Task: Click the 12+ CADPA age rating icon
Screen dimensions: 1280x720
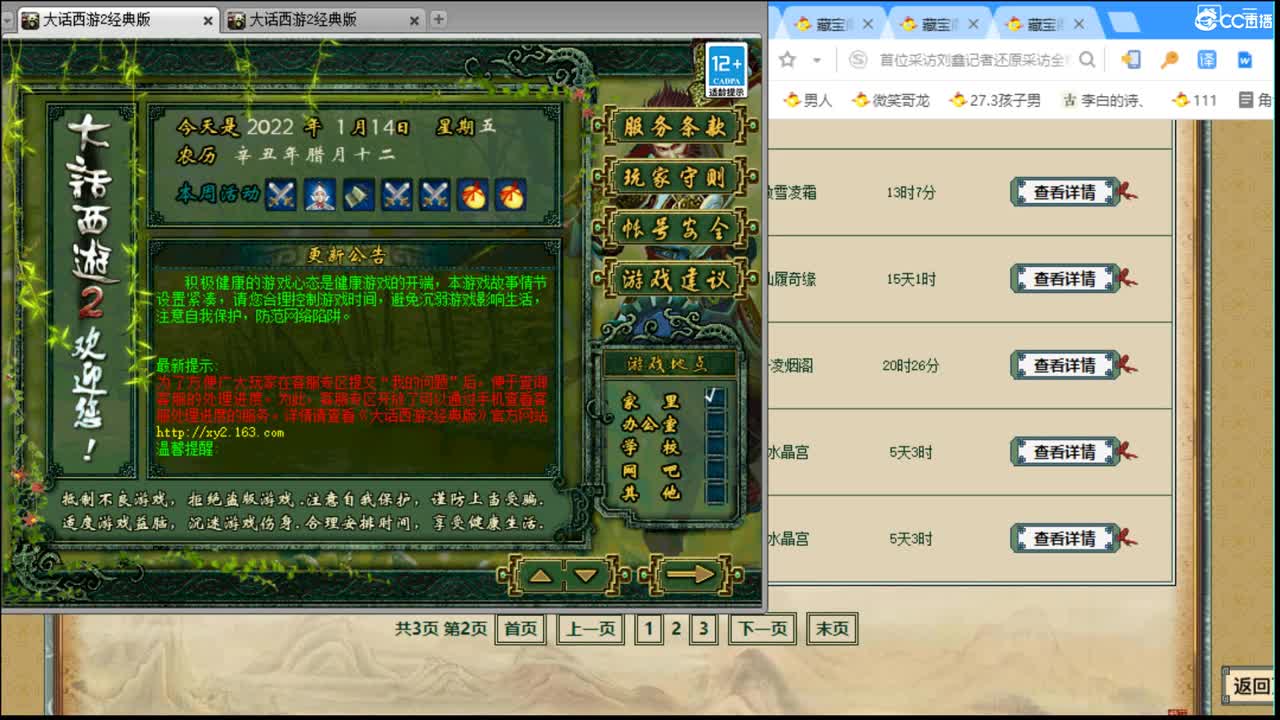Action: [726, 70]
